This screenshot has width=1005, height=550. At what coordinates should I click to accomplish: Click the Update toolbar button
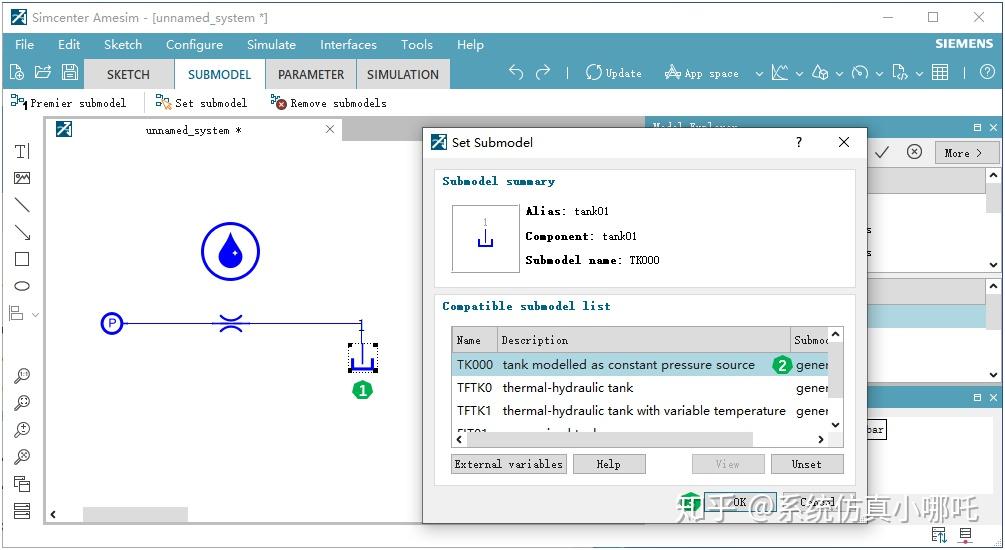(613, 73)
